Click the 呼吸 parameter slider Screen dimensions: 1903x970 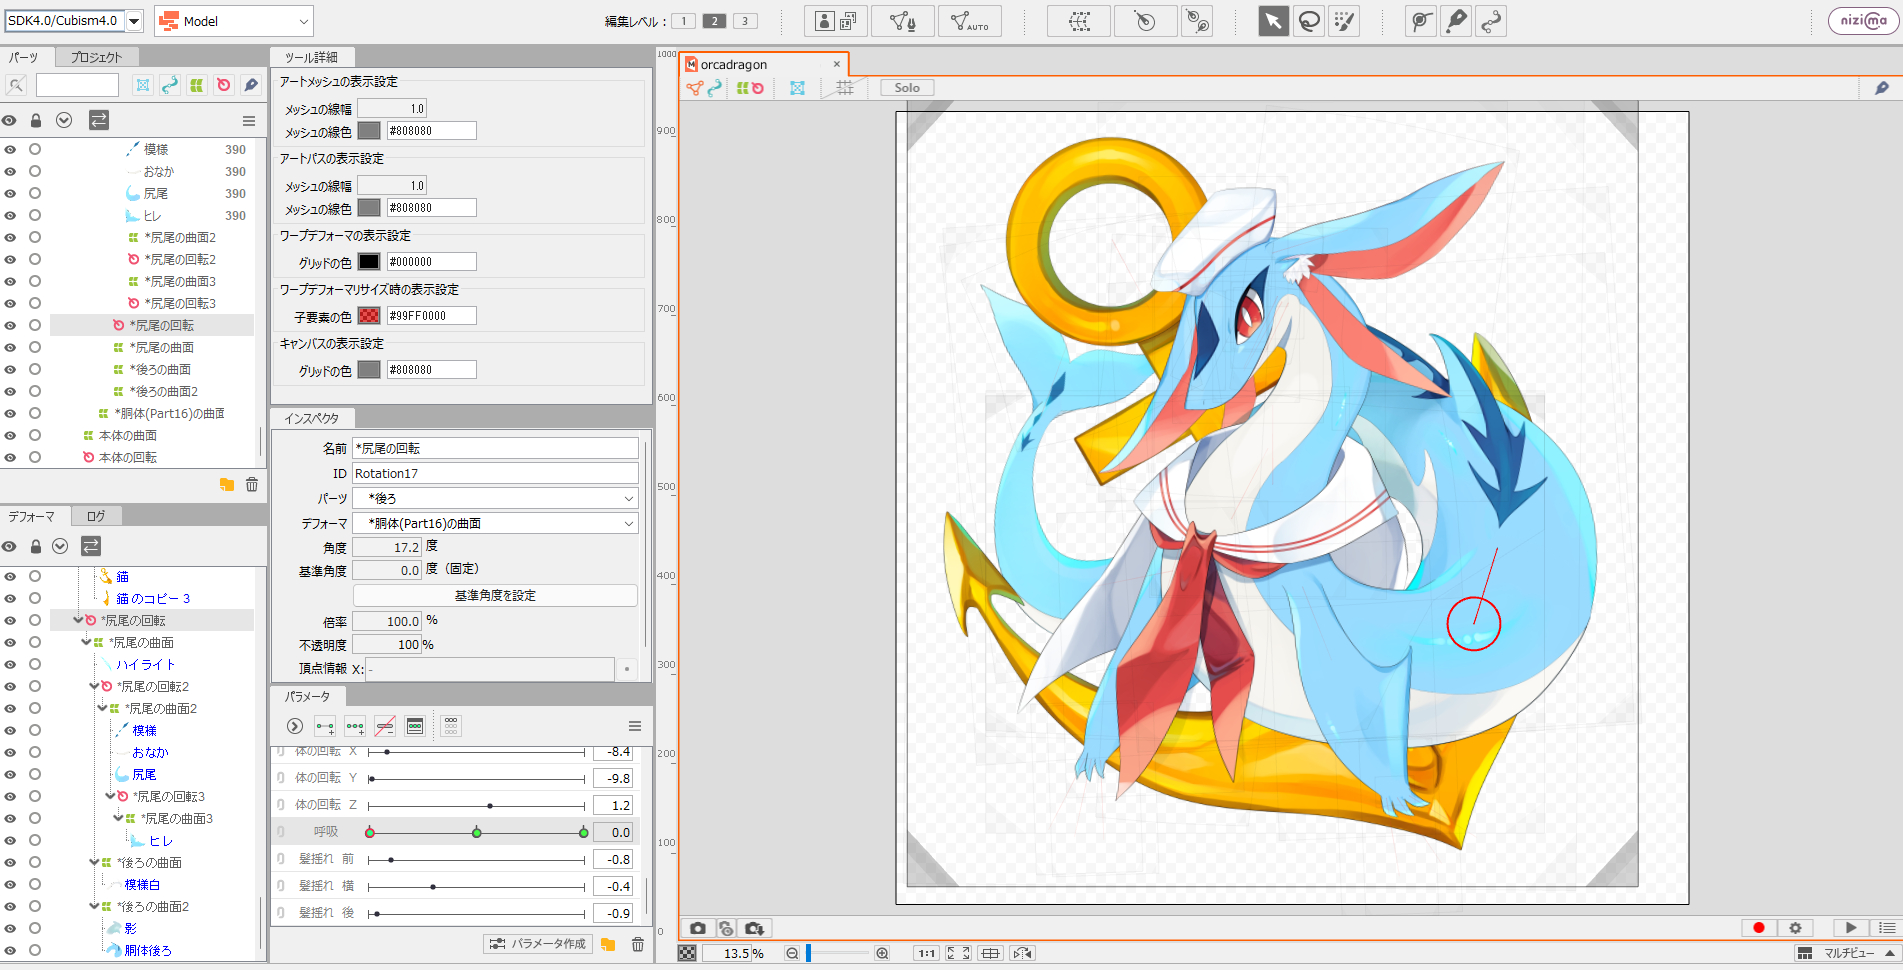coord(477,832)
